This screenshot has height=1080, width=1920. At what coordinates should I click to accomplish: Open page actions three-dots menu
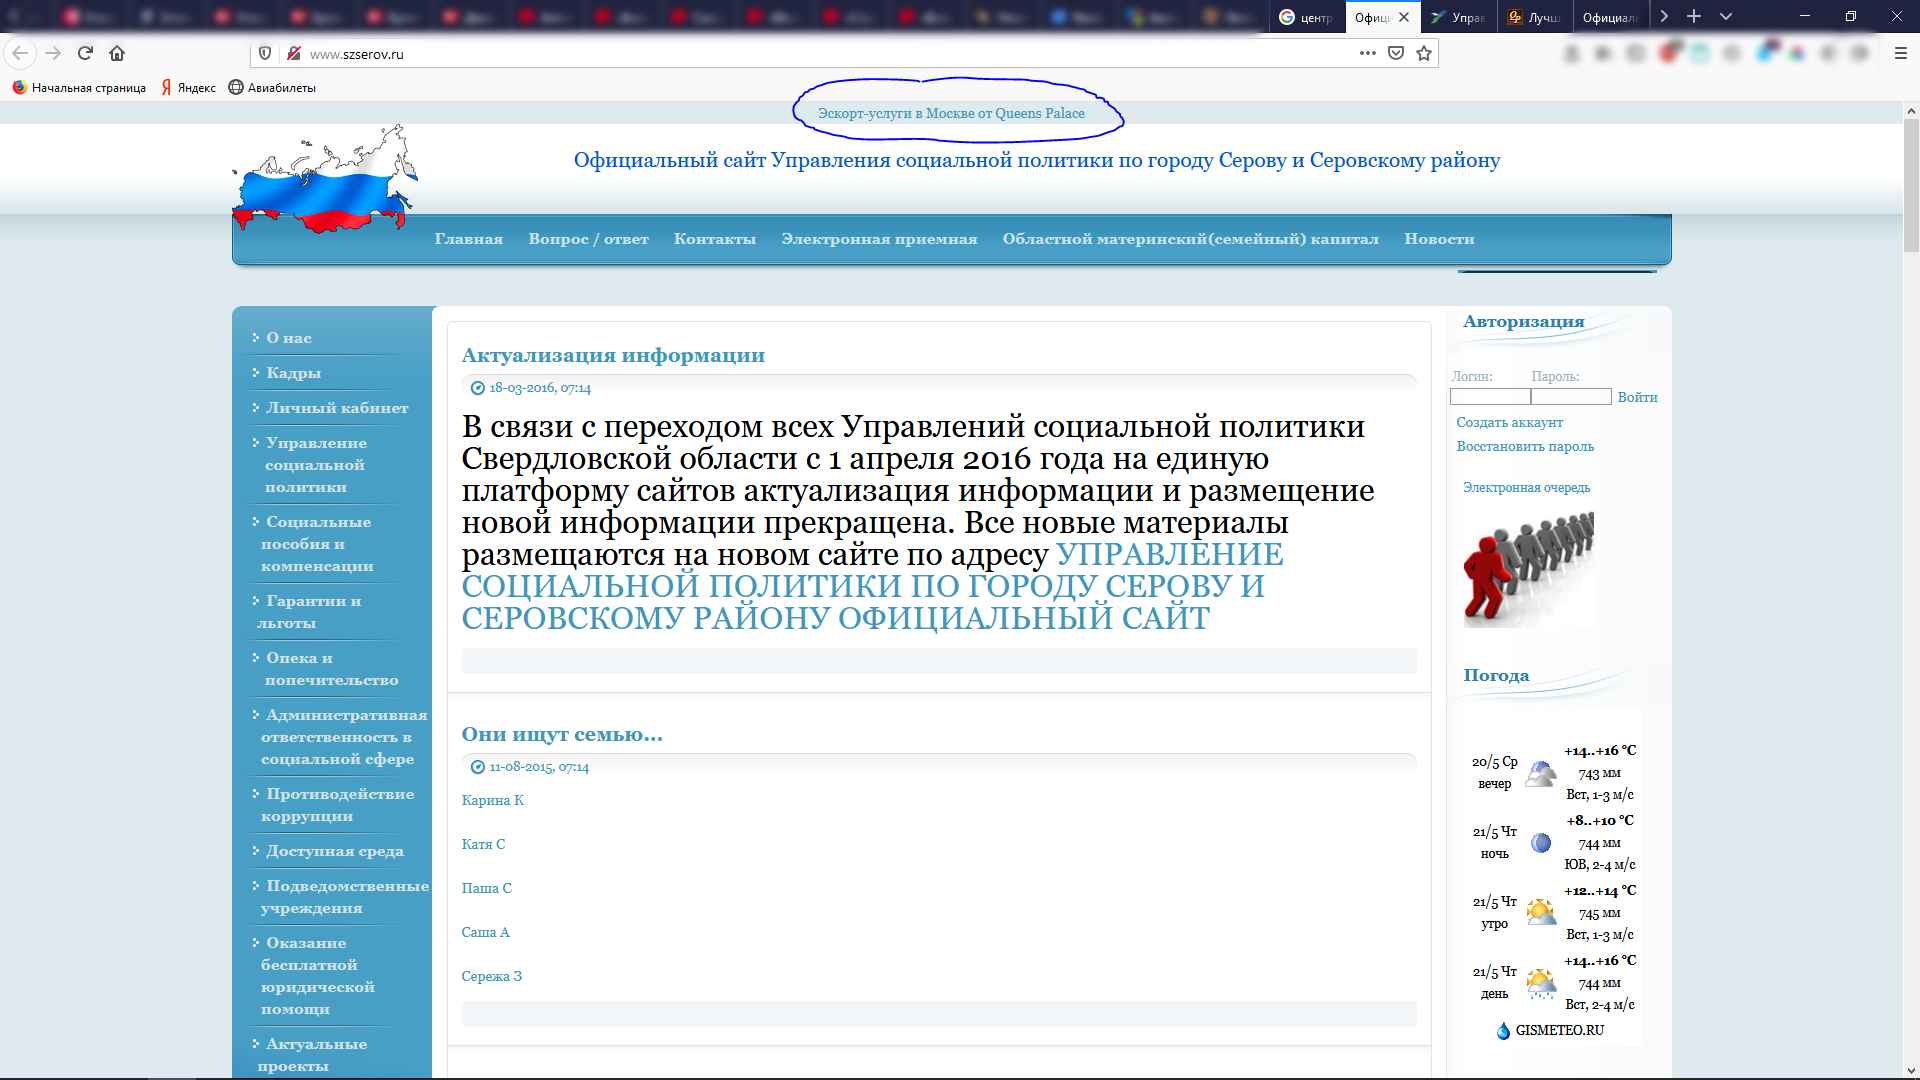click(1367, 53)
